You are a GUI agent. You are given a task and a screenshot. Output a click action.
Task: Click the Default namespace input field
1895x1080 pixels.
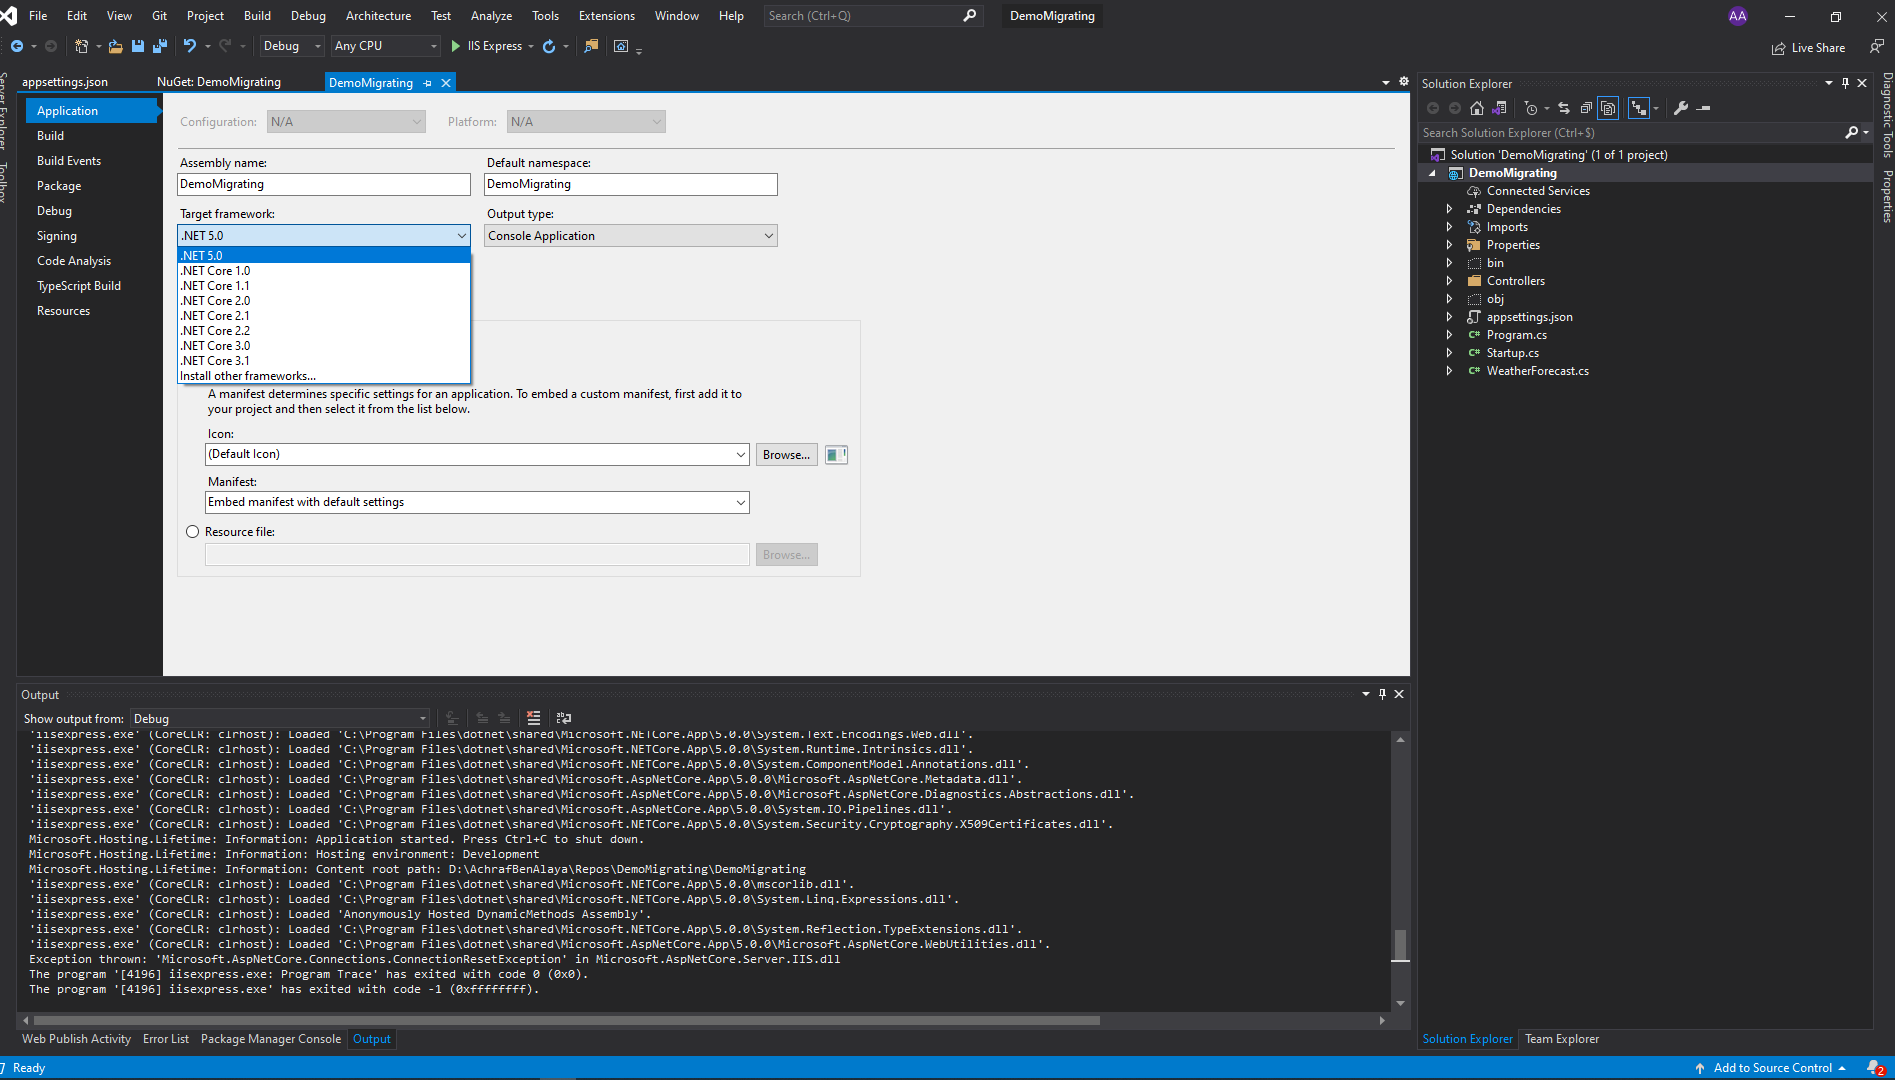[631, 184]
